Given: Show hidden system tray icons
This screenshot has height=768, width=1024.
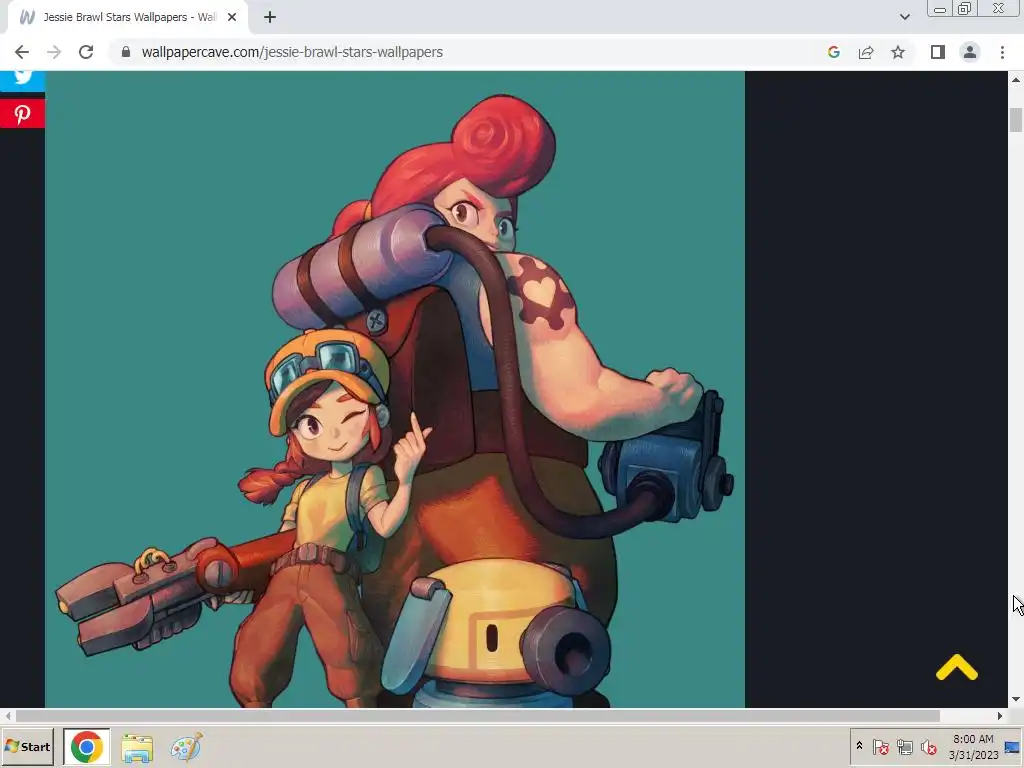Looking at the screenshot, I should point(859,746).
